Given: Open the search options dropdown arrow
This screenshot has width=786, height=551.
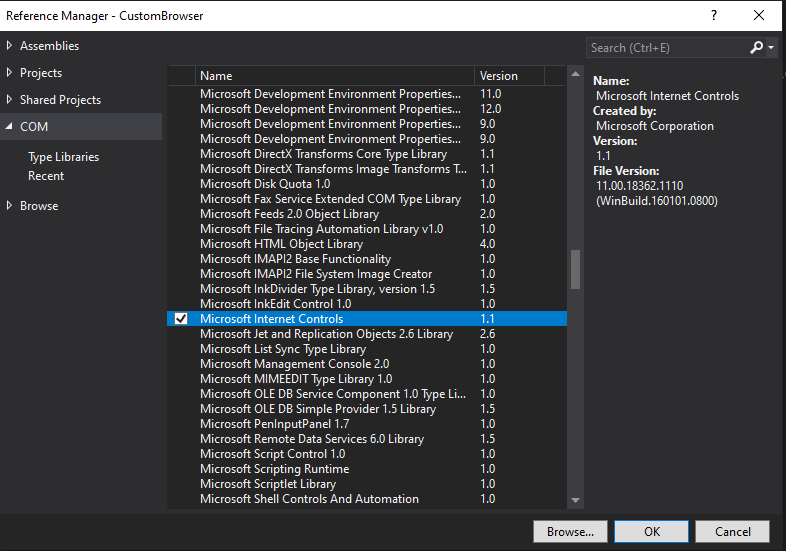Looking at the screenshot, I should pyautogui.click(x=771, y=47).
